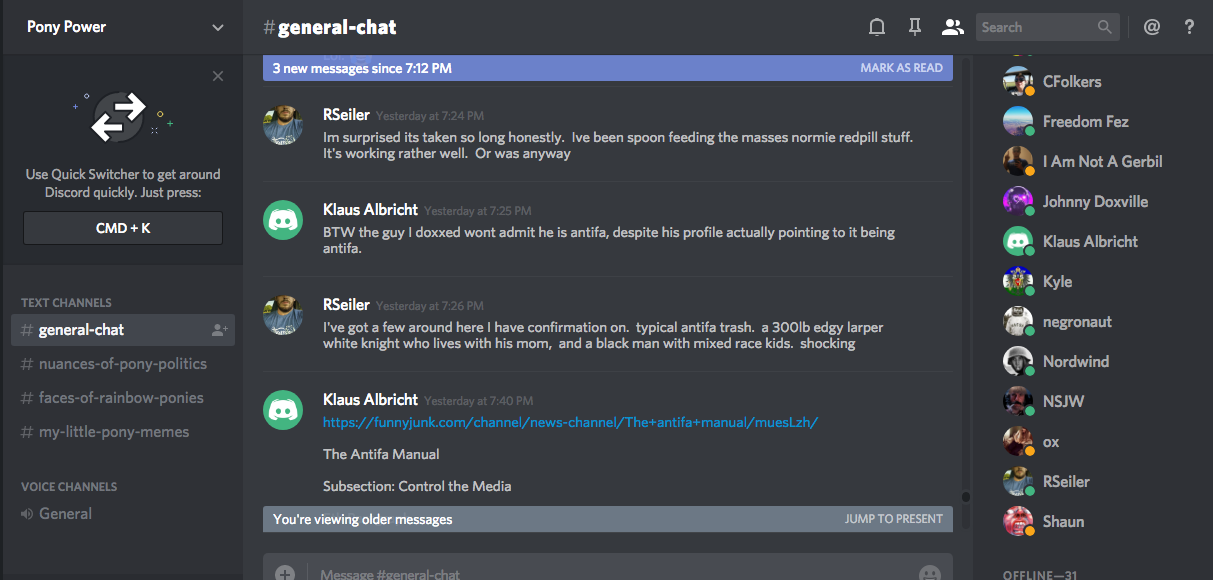The width and height of the screenshot is (1213, 580).
Task: Toggle the member list panel
Action: pos(952,27)
